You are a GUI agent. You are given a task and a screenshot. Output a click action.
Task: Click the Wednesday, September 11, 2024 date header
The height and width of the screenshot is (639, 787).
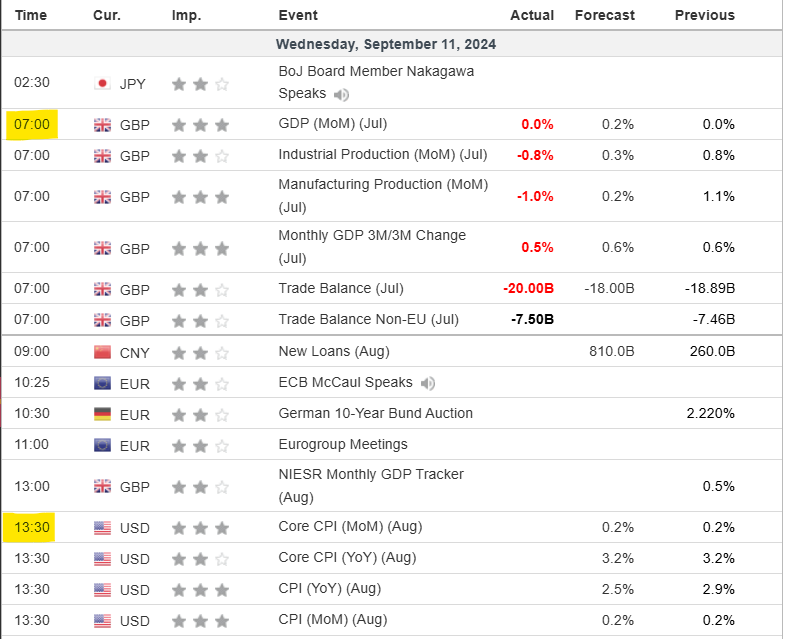point(386,44)
